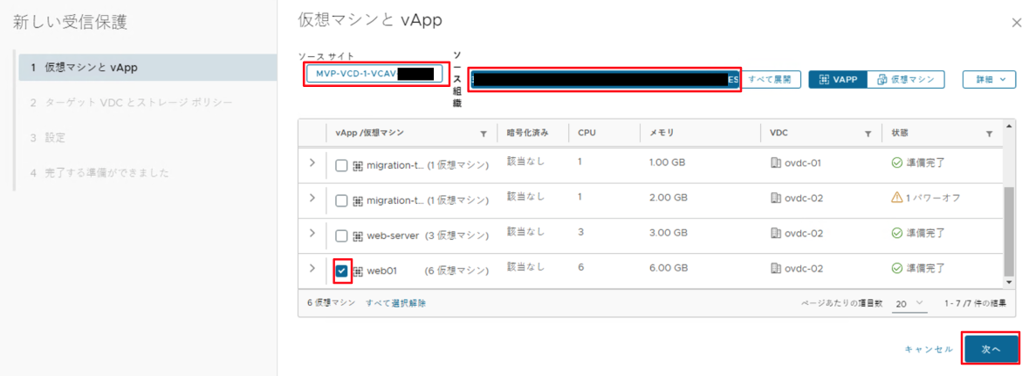
Task: Open the source organization field
Action: [604, 80]
